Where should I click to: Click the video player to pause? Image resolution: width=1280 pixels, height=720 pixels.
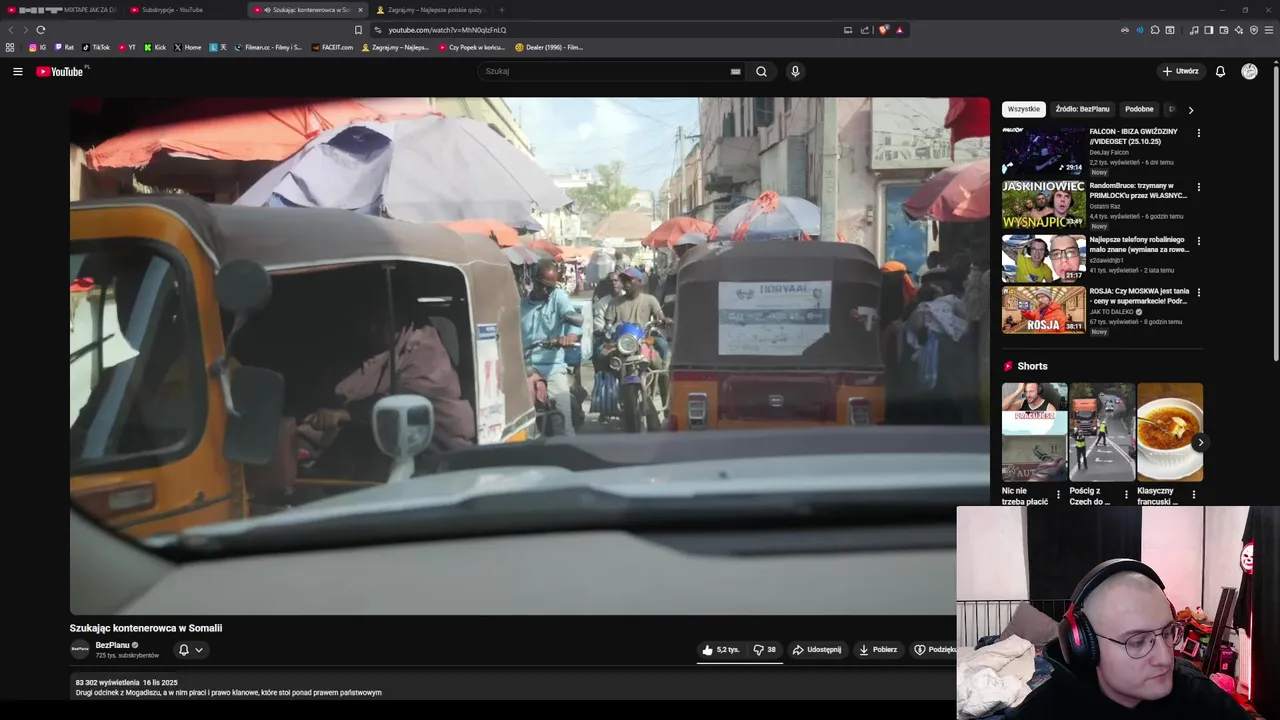pyautogui.click(x=529, y=355)
